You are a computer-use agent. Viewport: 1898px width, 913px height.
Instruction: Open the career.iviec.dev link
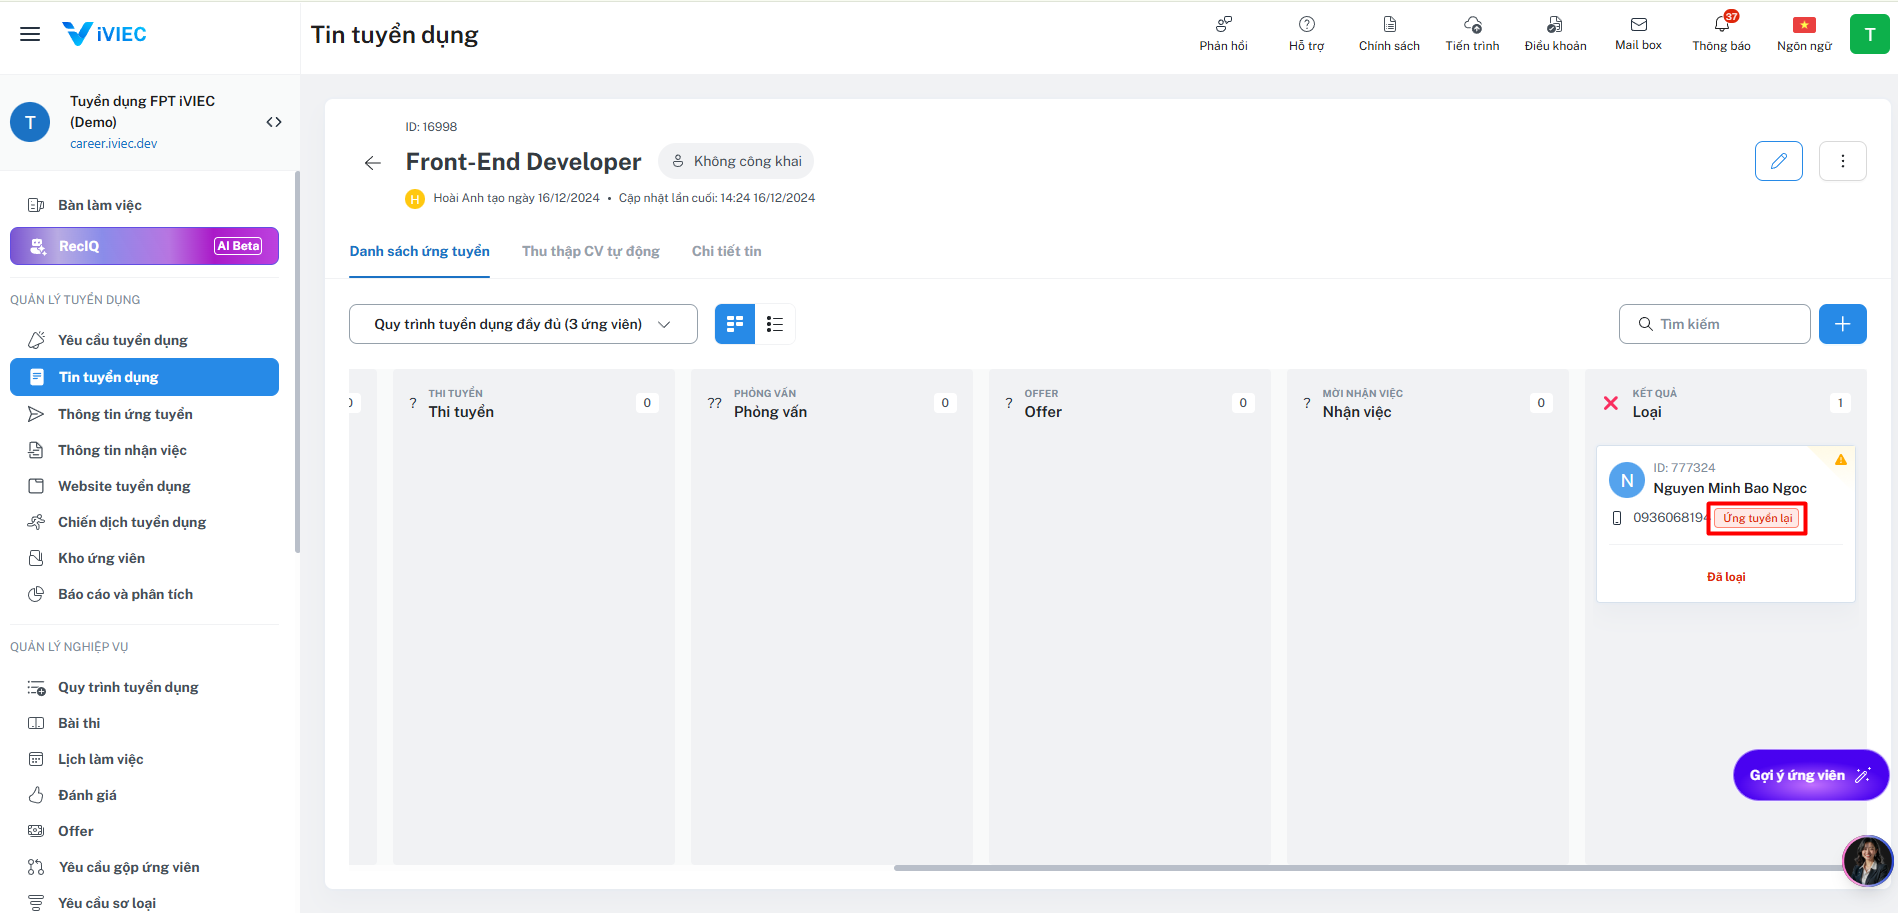coord(113,144)
